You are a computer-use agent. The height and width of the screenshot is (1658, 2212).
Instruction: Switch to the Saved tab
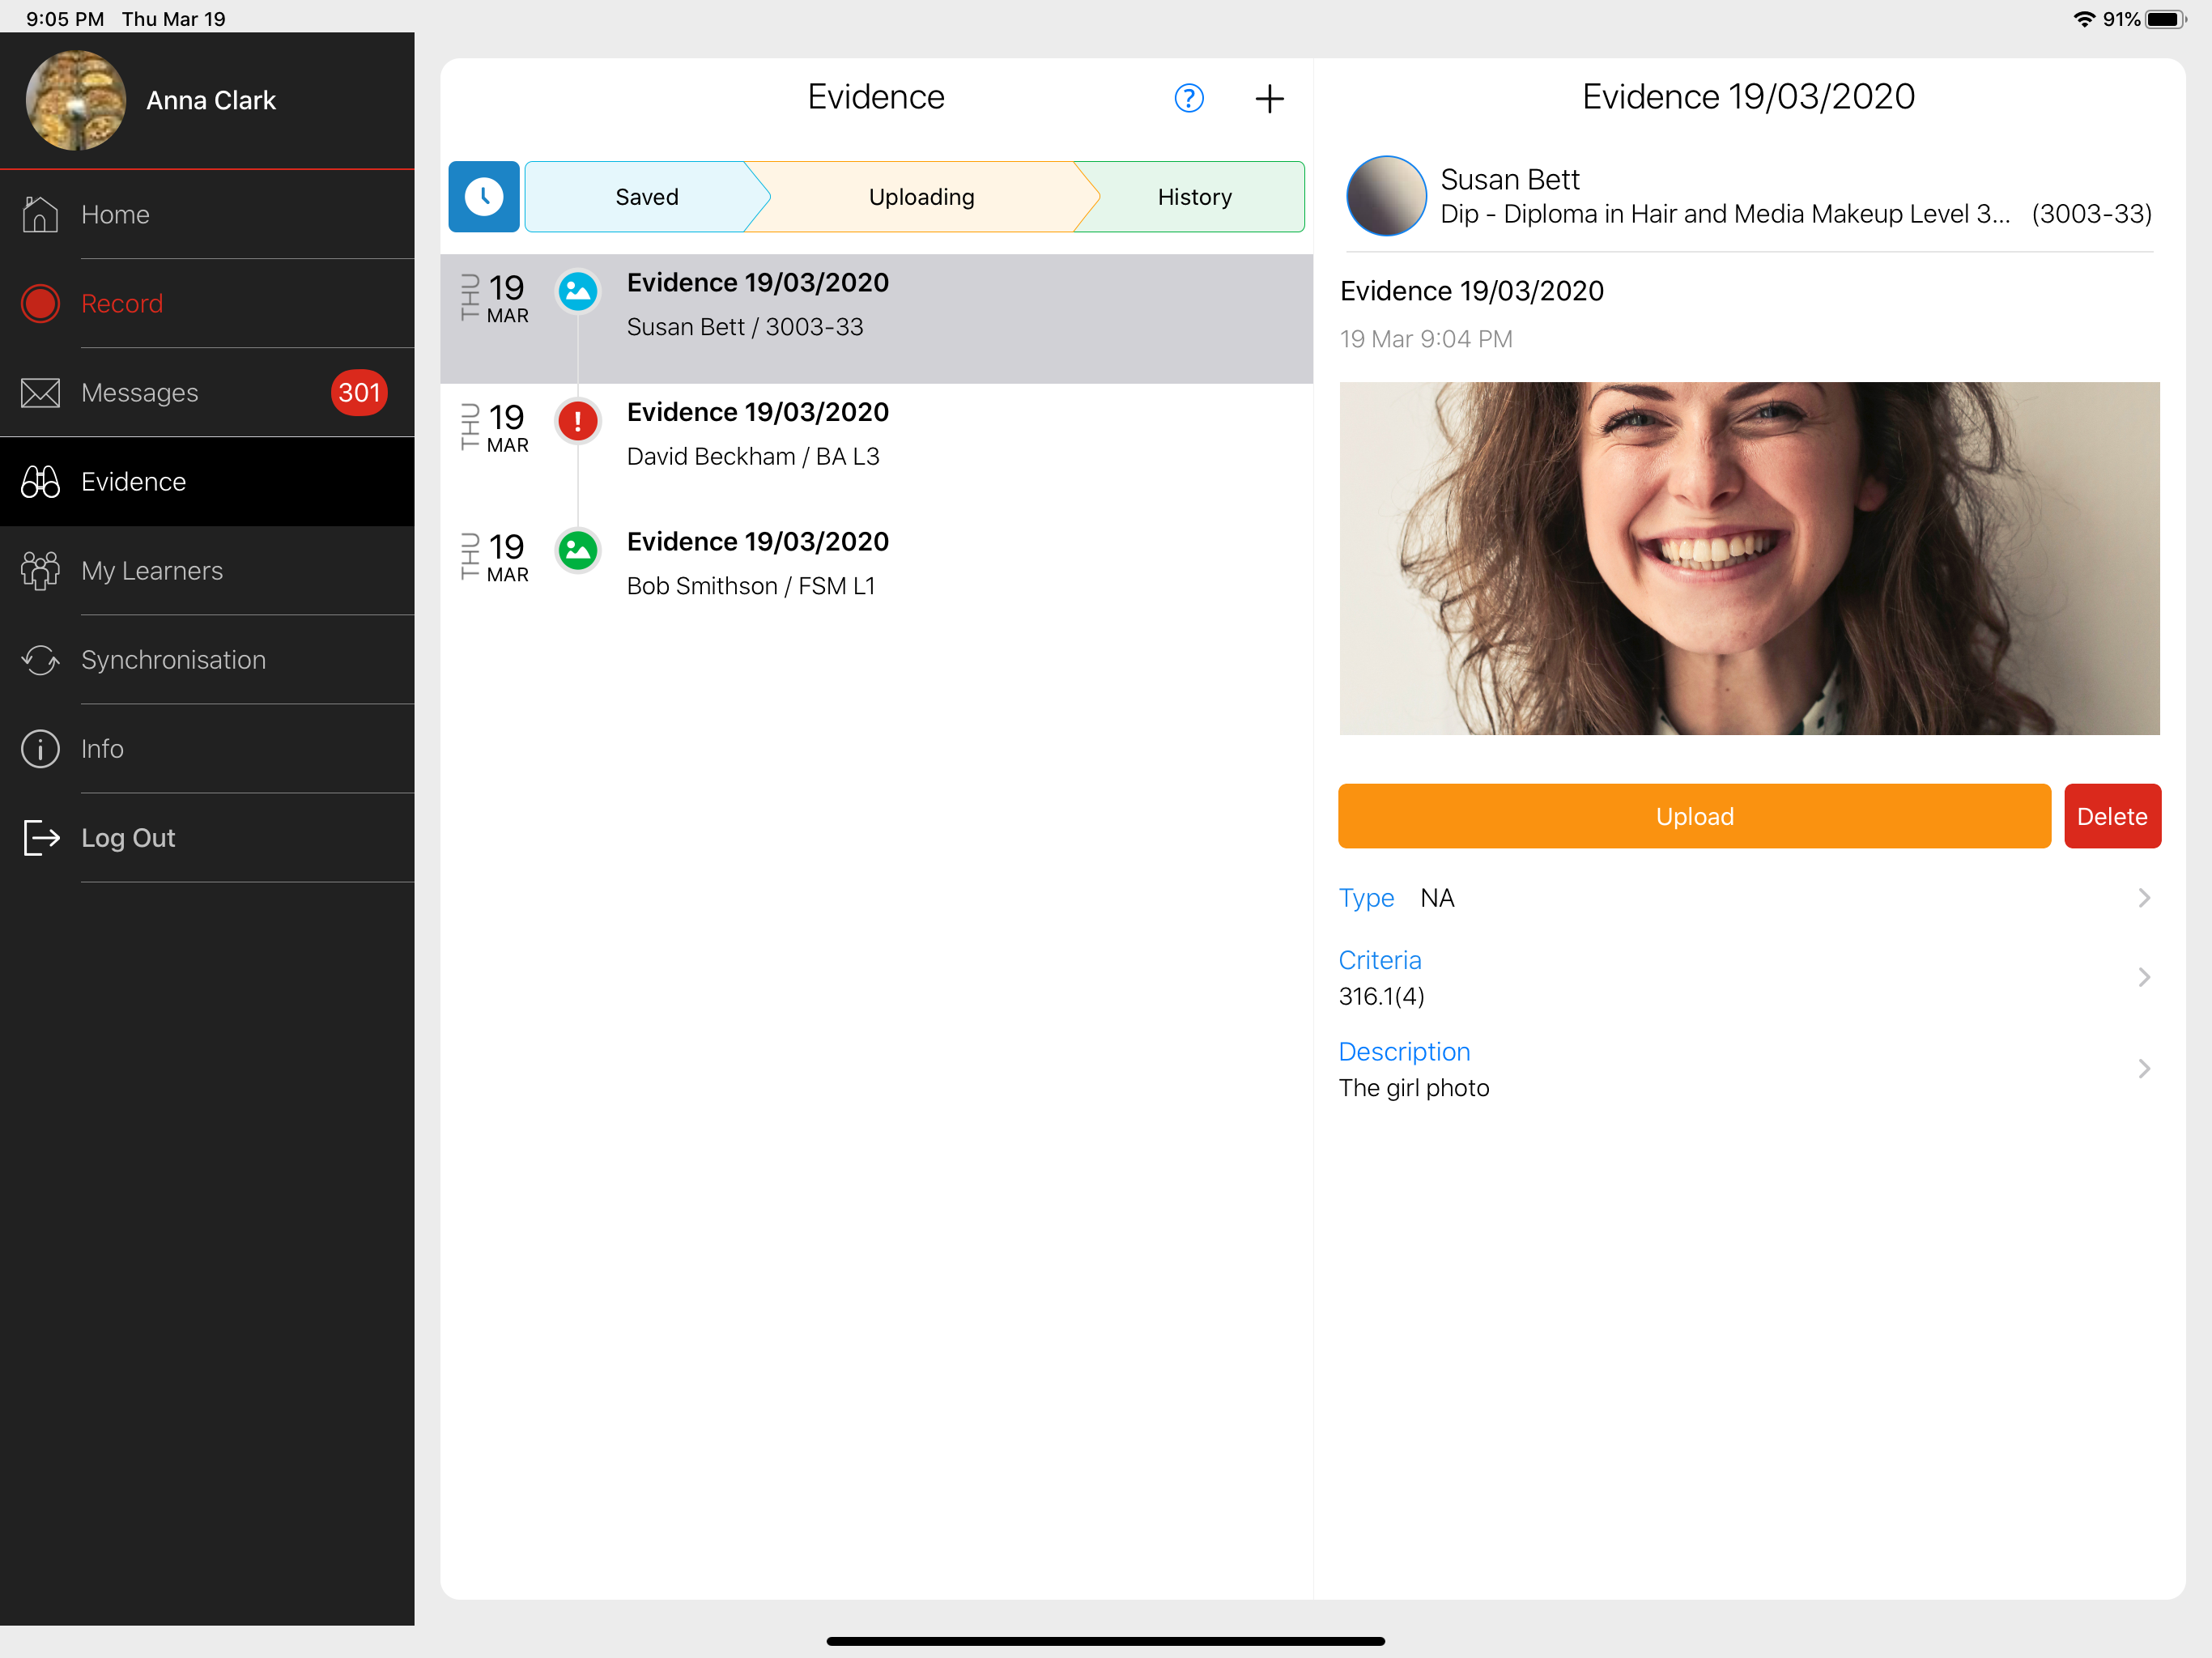point(646,196)
